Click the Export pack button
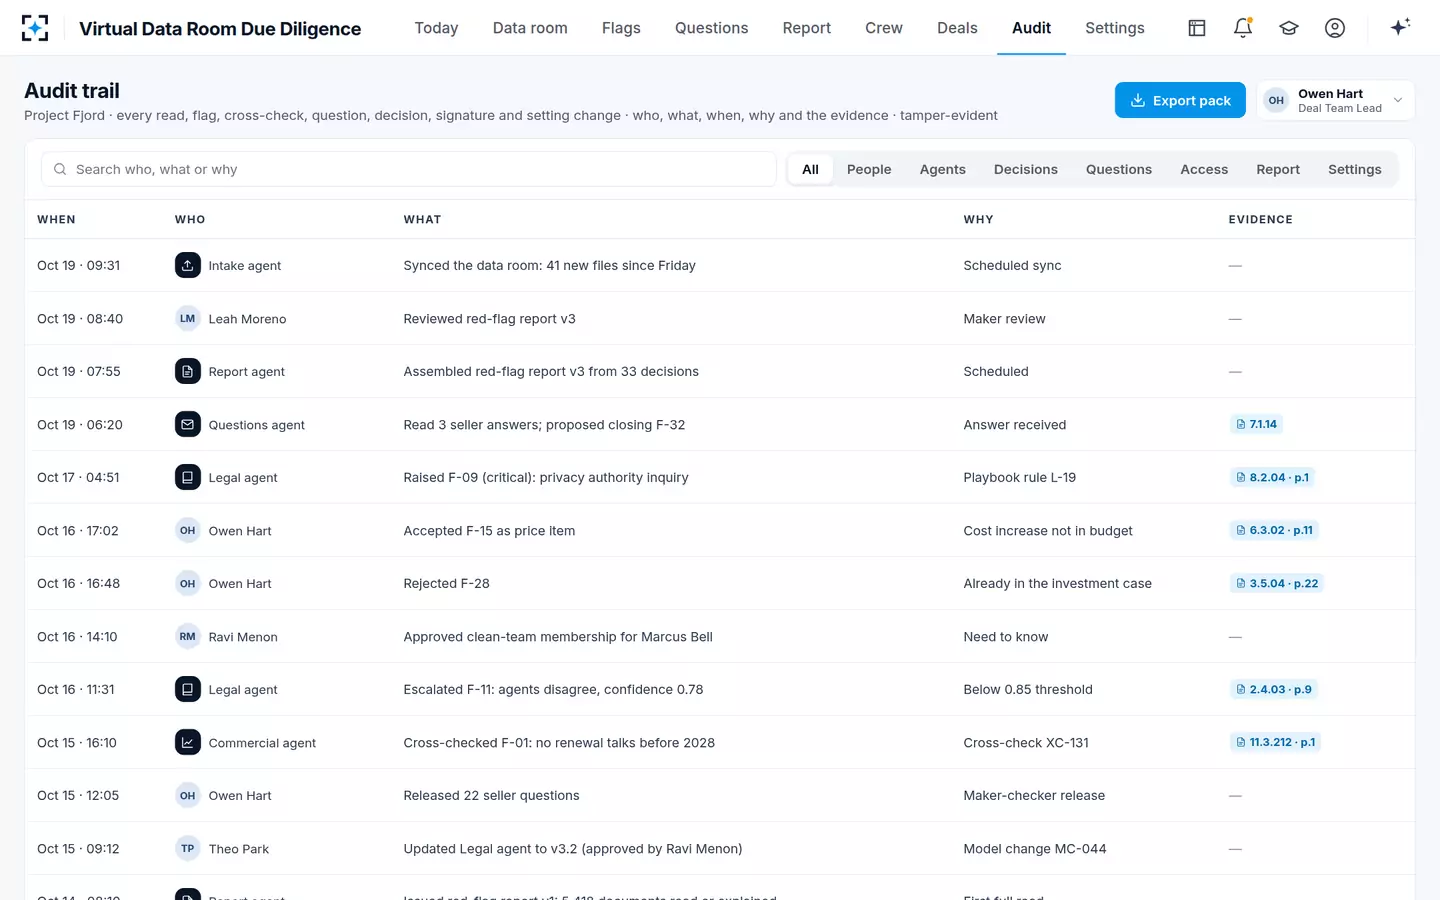1440x900 pixels. pos(1180,100)
